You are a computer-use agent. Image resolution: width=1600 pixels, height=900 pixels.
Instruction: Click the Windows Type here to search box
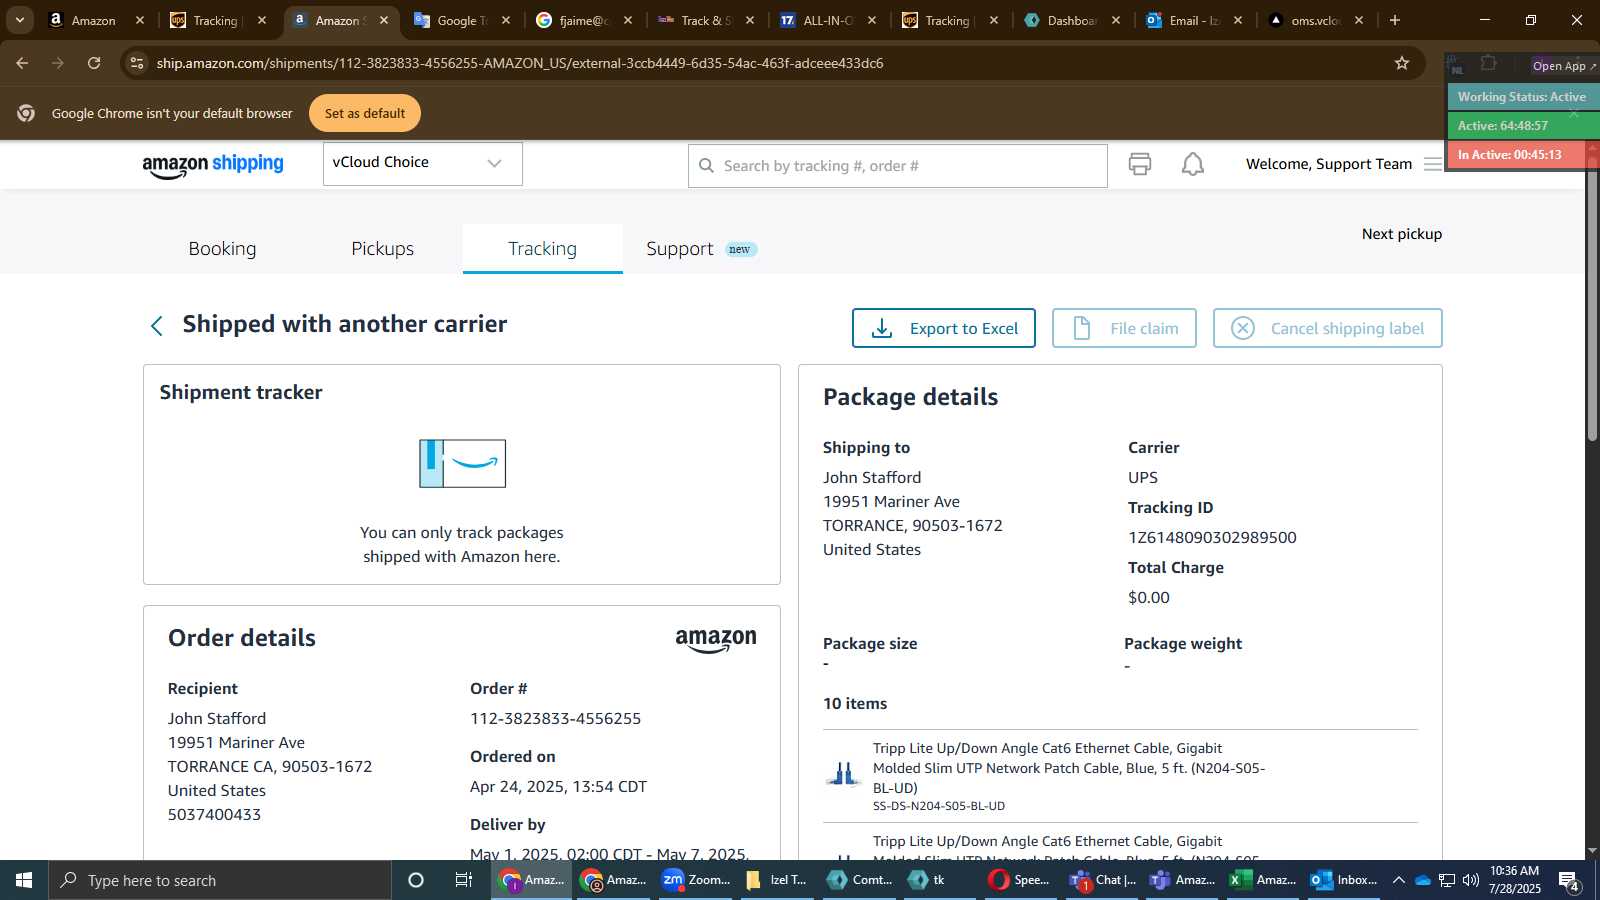tap(220, 880)
